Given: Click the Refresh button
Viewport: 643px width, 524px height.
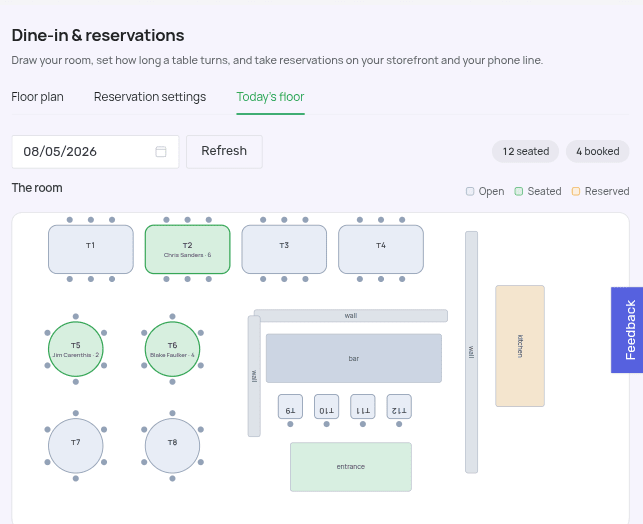Looking at the screenshot, I should point(224,151).
